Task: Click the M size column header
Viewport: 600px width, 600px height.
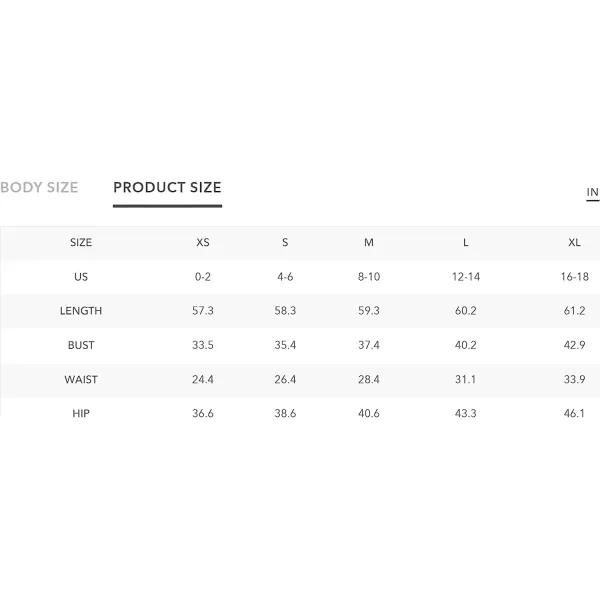Action: (x=368, y=243)
